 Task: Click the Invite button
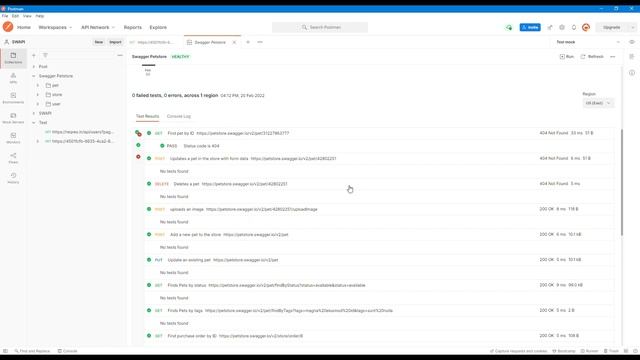coord(530,27)
